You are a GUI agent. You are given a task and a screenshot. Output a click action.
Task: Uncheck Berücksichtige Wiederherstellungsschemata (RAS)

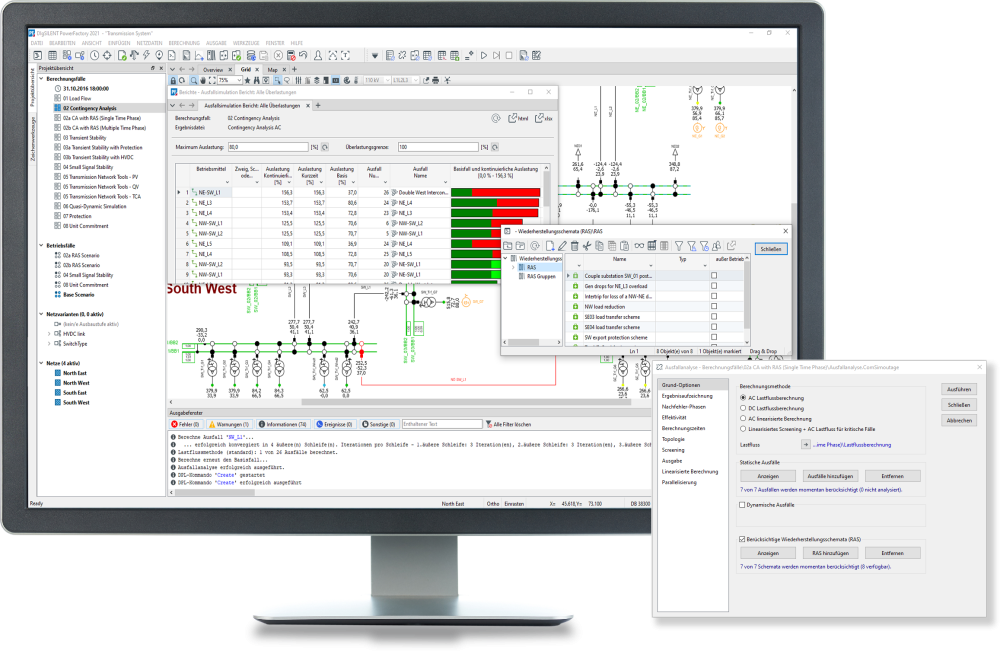(x=742, y=539)
